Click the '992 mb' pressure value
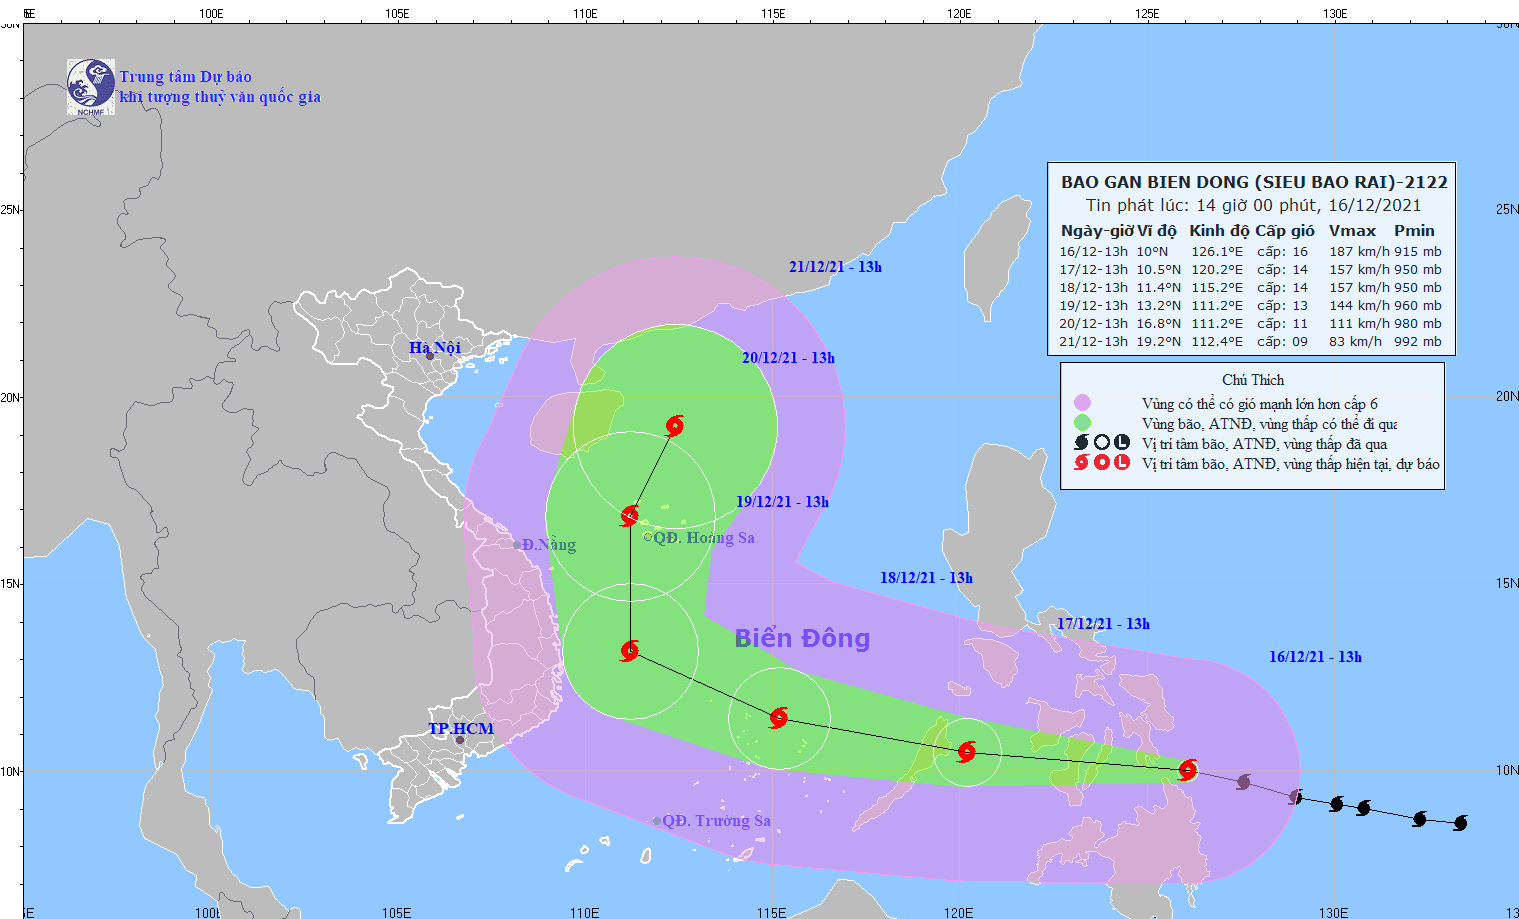Viewport: 1519px width, 919px height. click(x=1418, y=342)
